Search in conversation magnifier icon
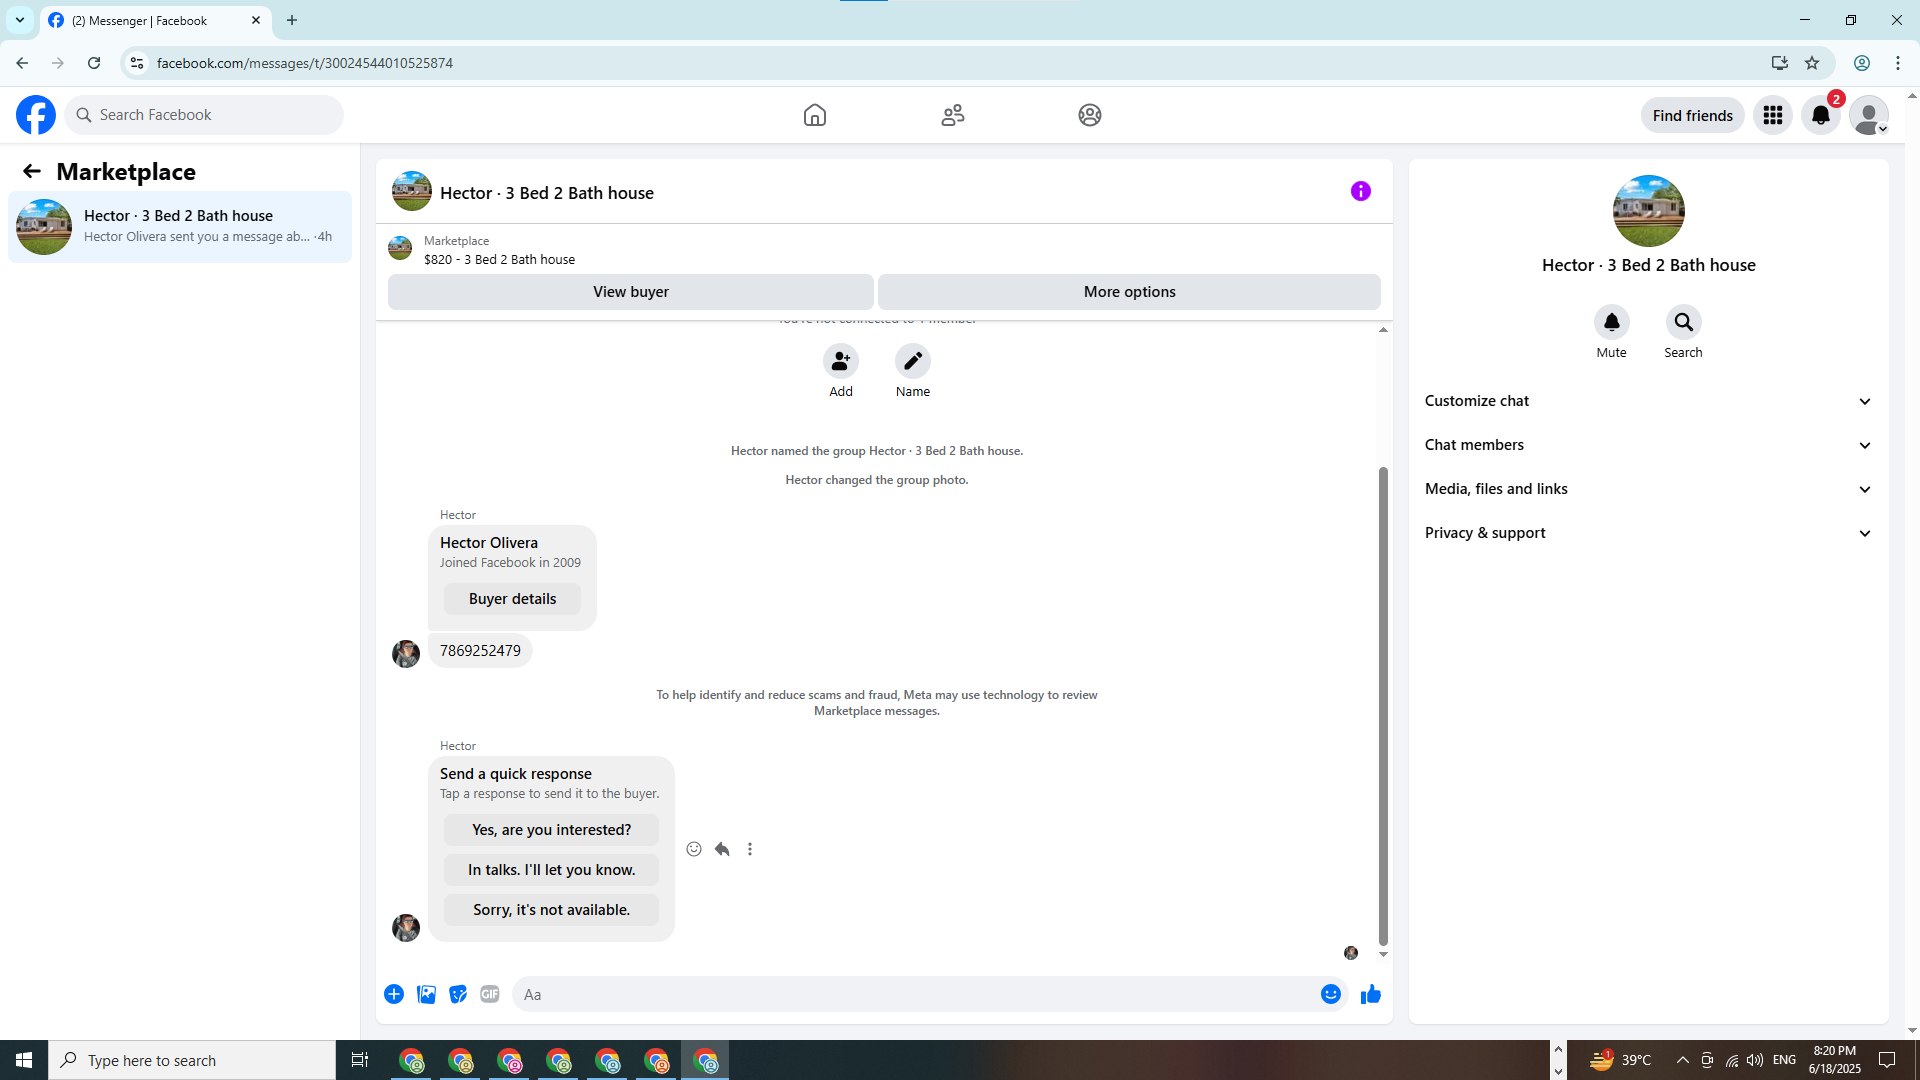Image resolution: width=1920 pixels, height=1080 pixels. 1684,322
